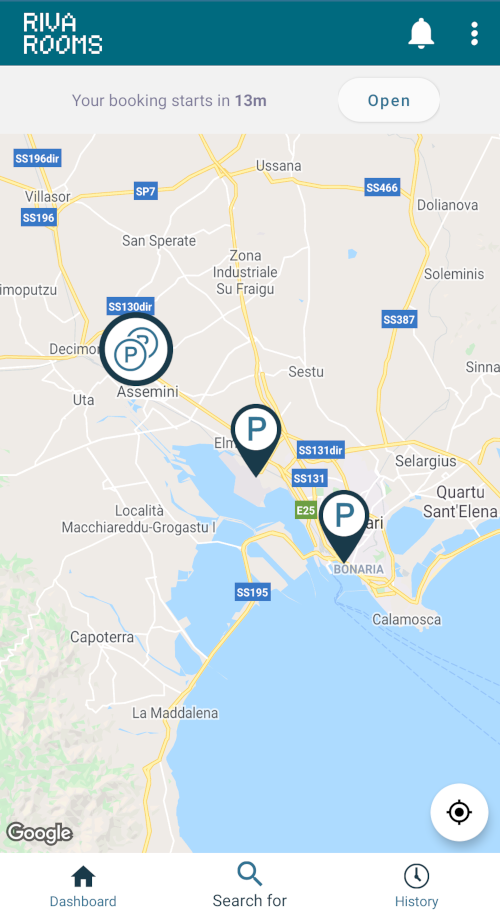
Task: Open your upcoming booking
Action: pyautogui.click(x=389, y=100)
